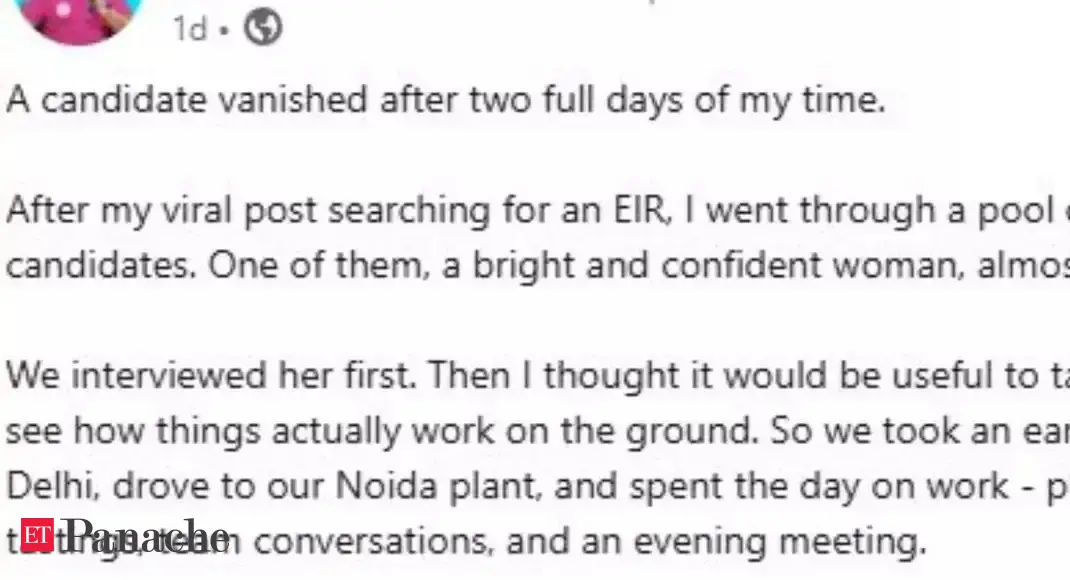This screenshot has height=580, width=1070.
Task: Click the words "viral post"
Action: (246, 211)
